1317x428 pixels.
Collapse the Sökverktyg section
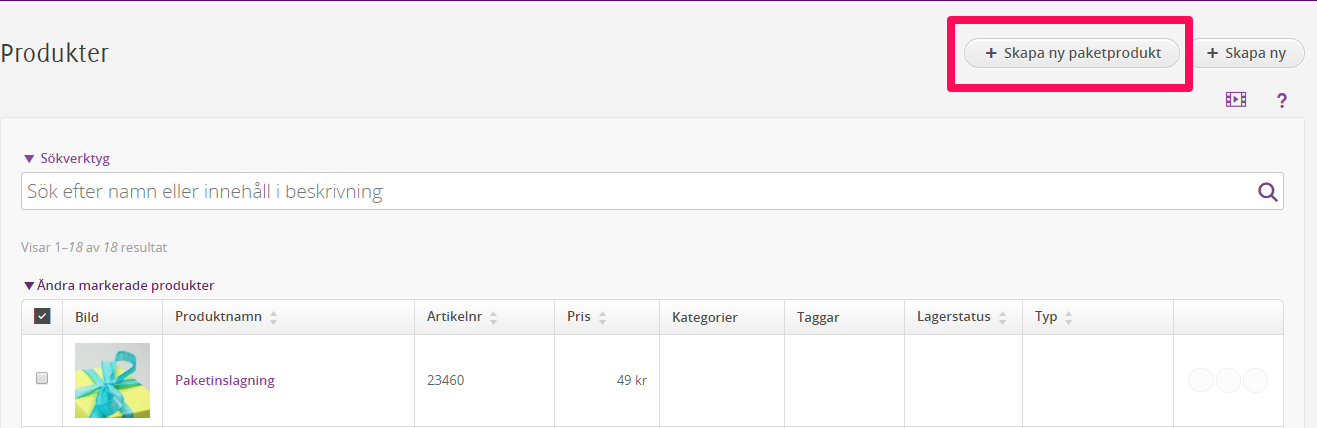click(x=66, y=158)
